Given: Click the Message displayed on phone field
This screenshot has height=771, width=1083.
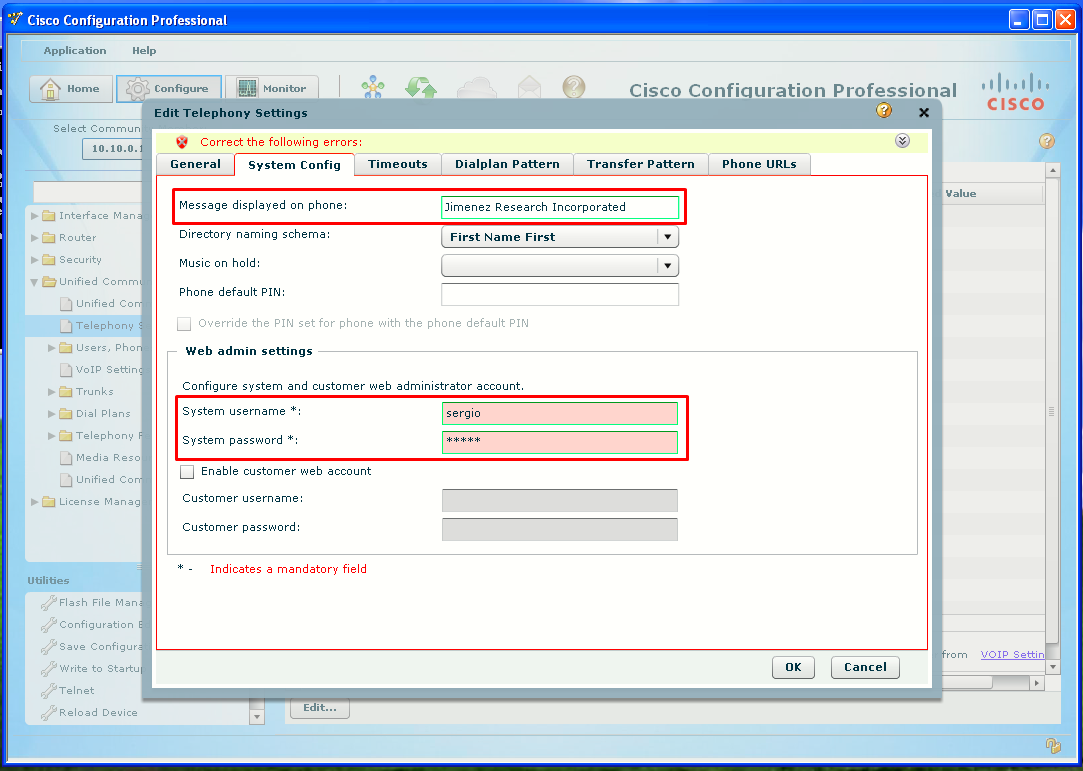Looking at the screenshot, I should point(560,207).
